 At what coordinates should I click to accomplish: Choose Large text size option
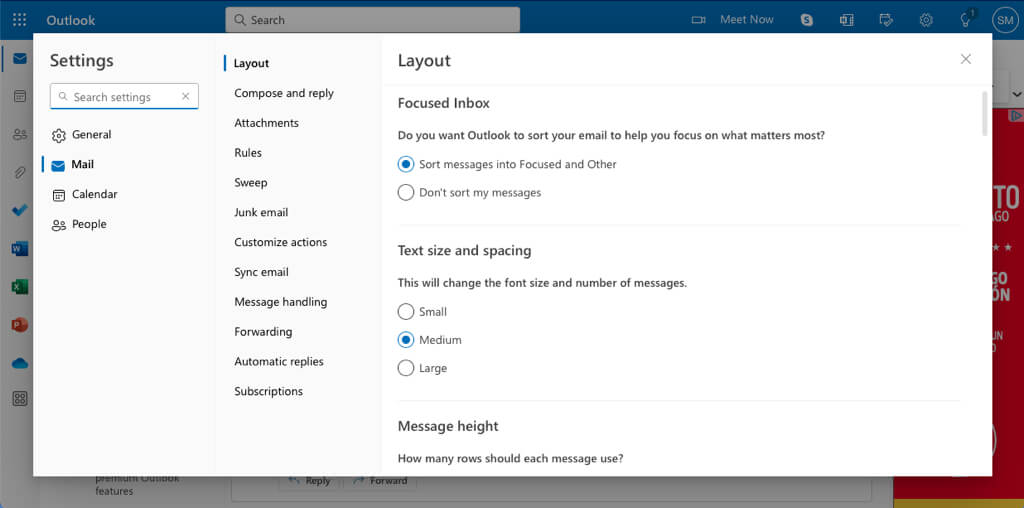(x=406, y=368)
